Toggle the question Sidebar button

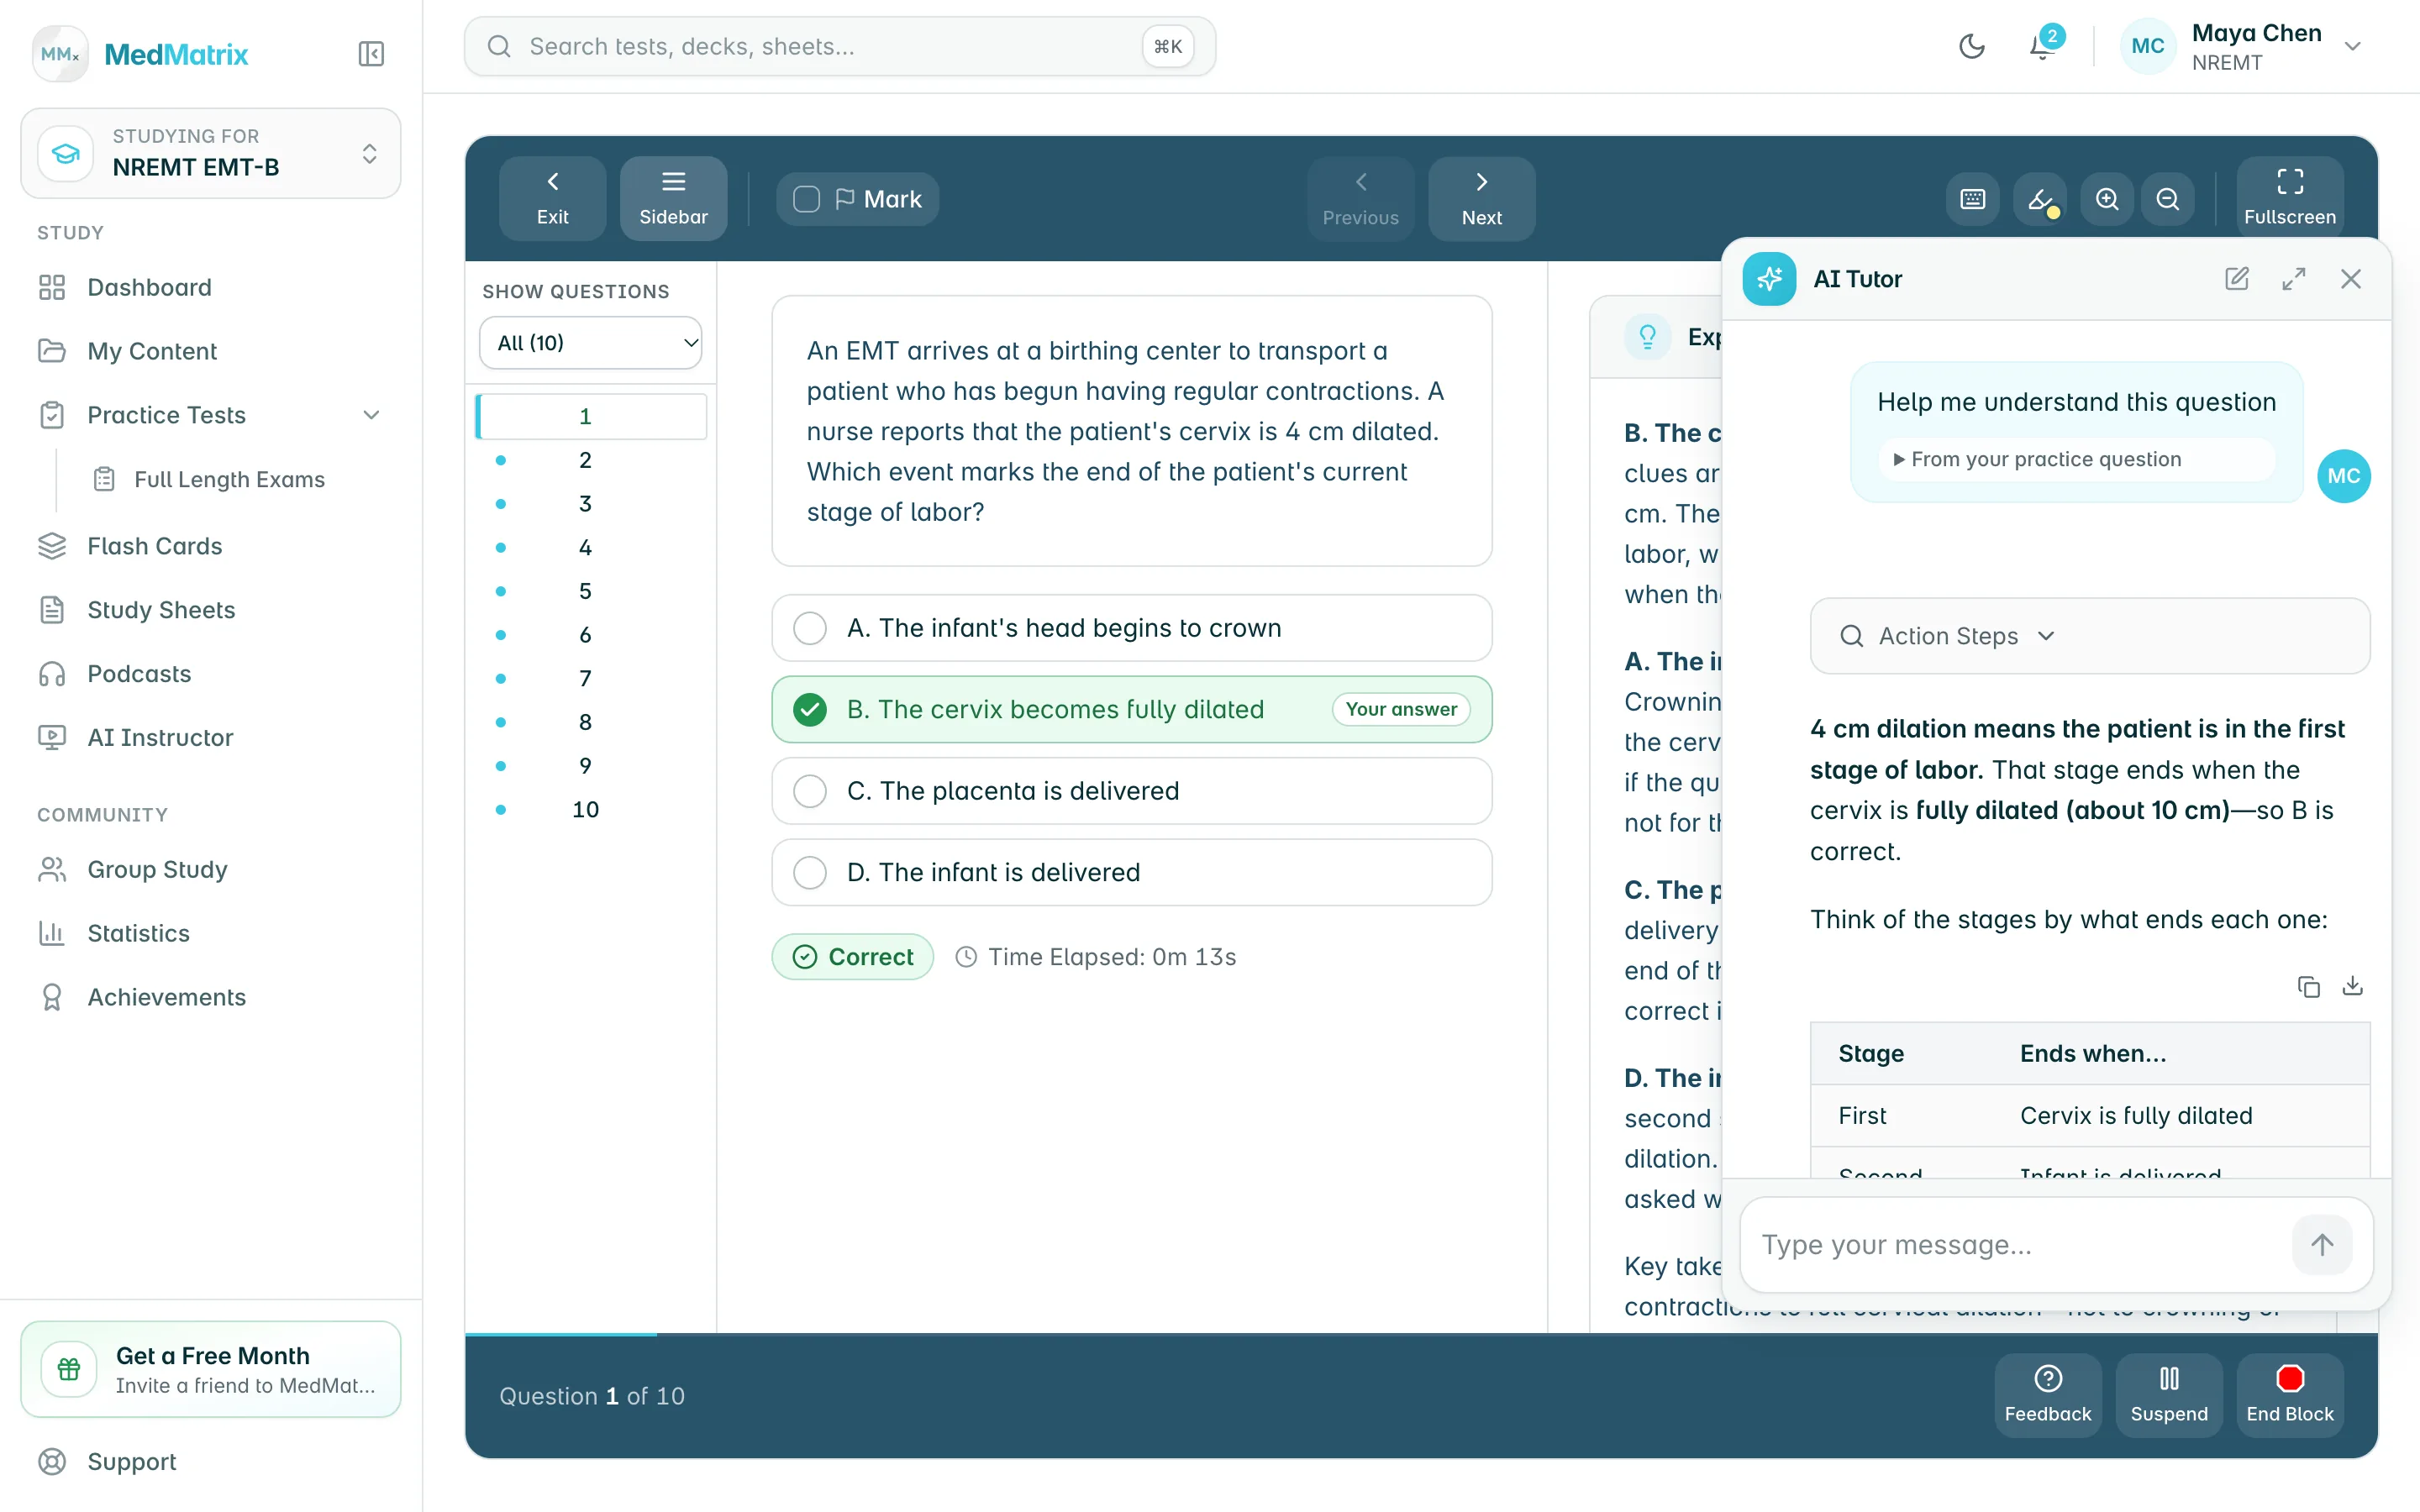coord(673,198)
